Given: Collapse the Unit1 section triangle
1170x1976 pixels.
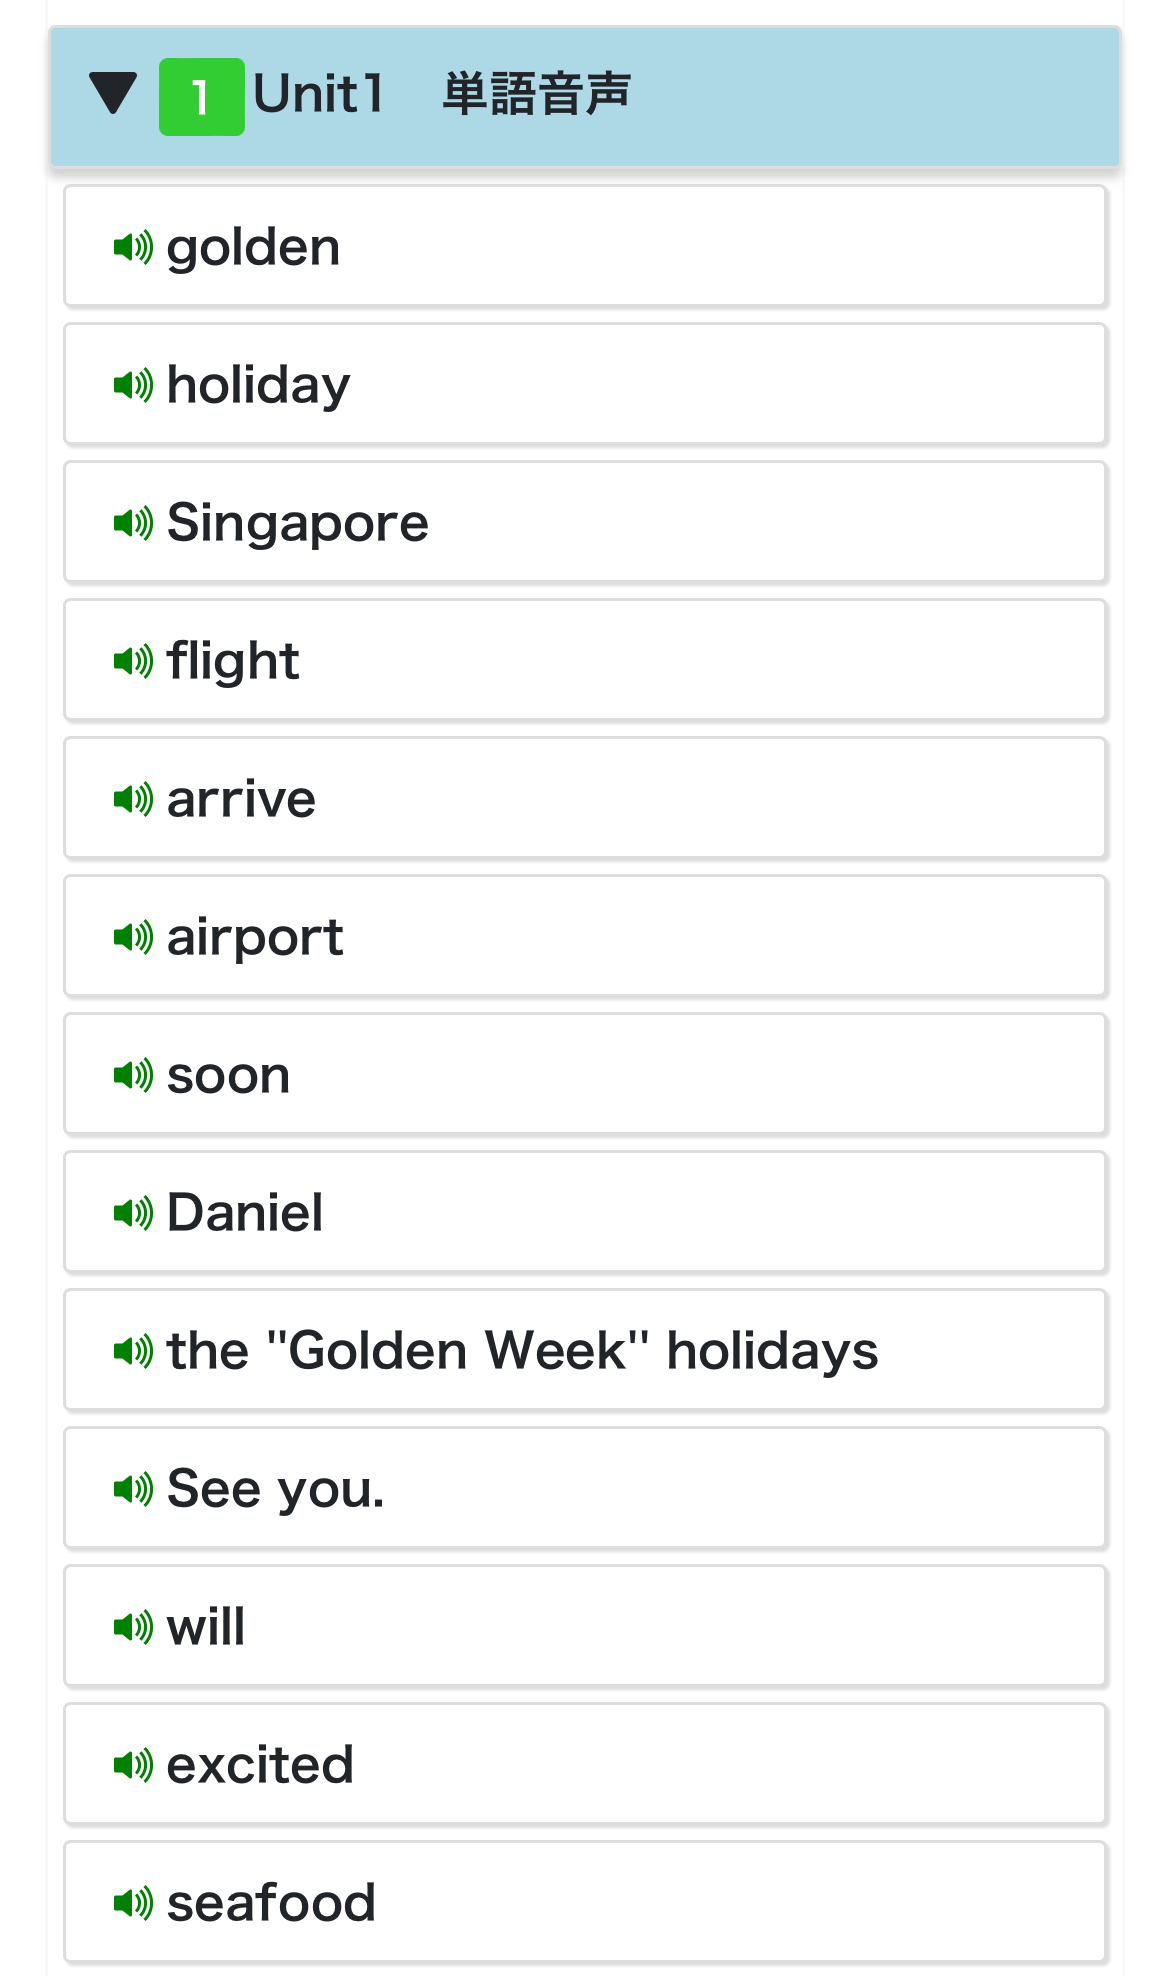Looking at the screenshot, I should pyautogui.click(x=113, y=94).
